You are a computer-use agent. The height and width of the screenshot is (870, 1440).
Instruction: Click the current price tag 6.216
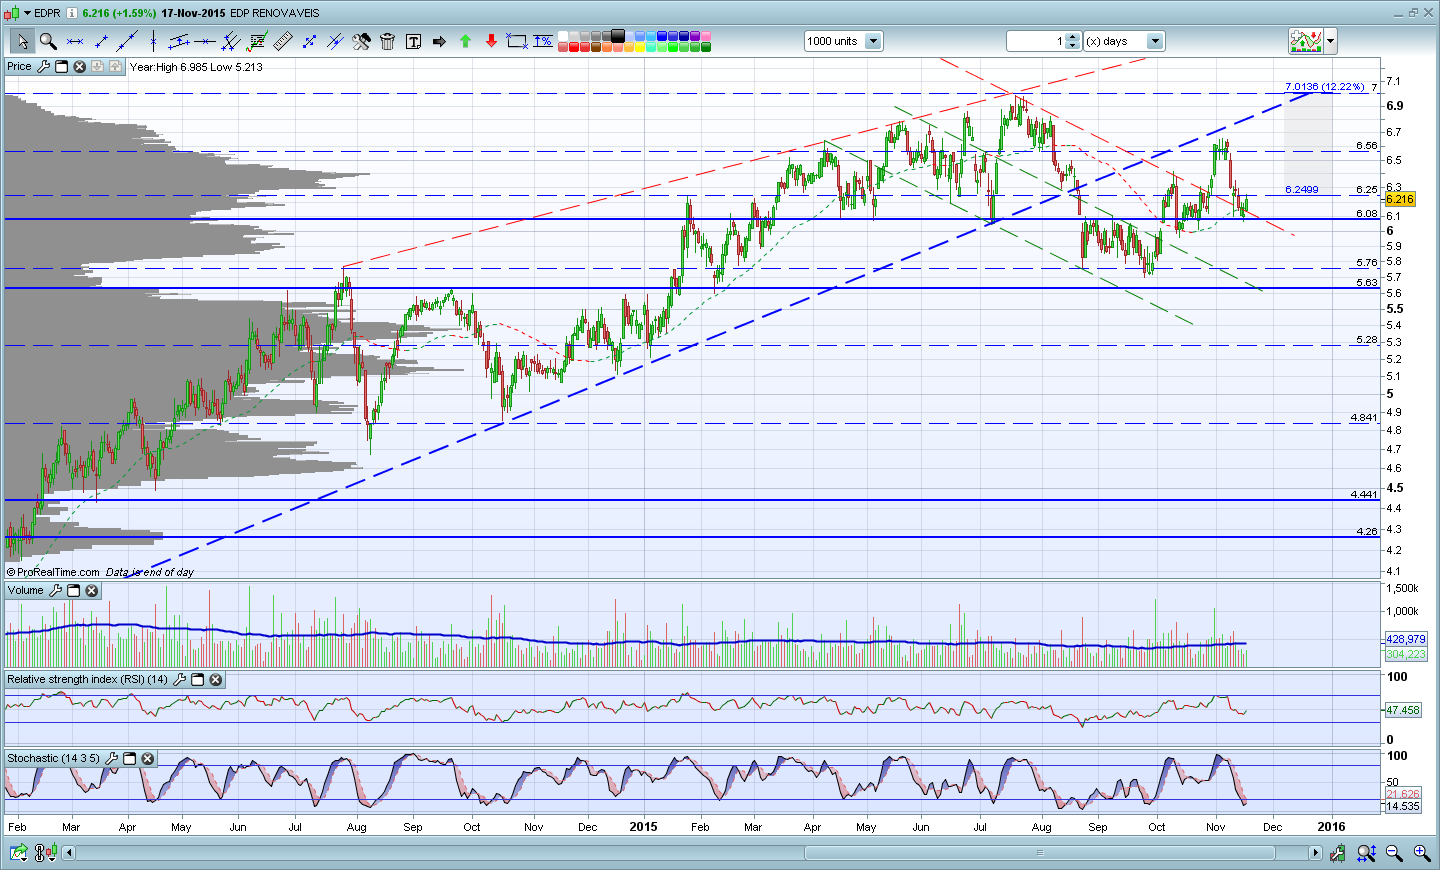[x=1399, y=200]
